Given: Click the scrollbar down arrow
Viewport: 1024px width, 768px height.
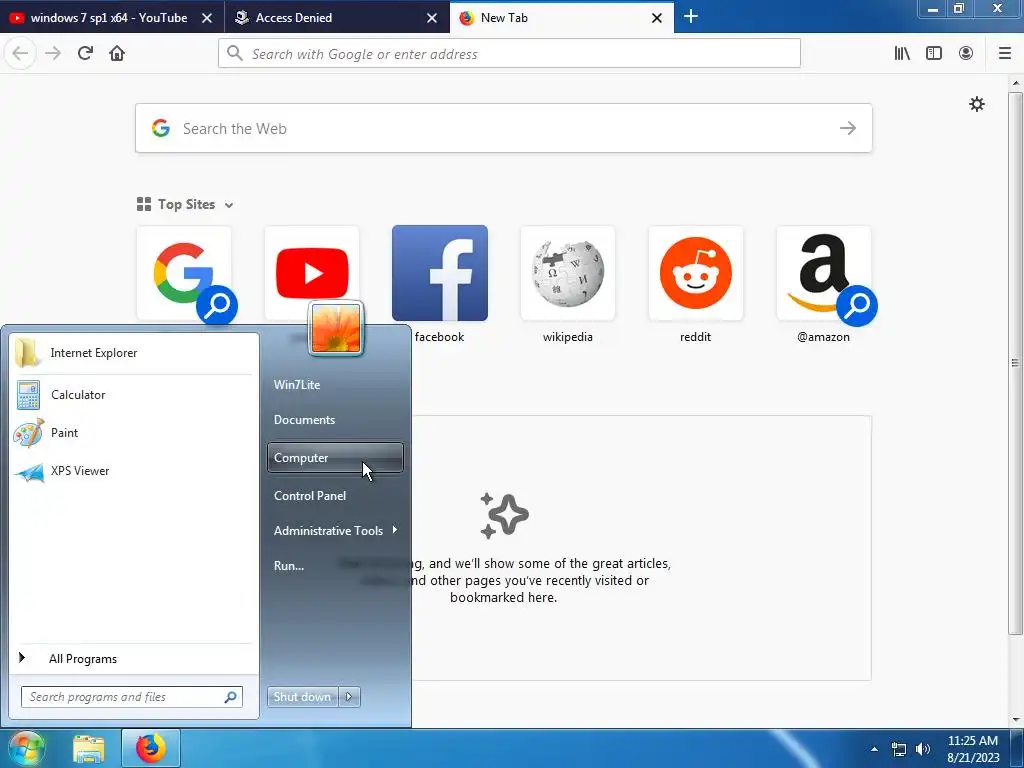Looking at the screenshot, I should (1016, 720).
